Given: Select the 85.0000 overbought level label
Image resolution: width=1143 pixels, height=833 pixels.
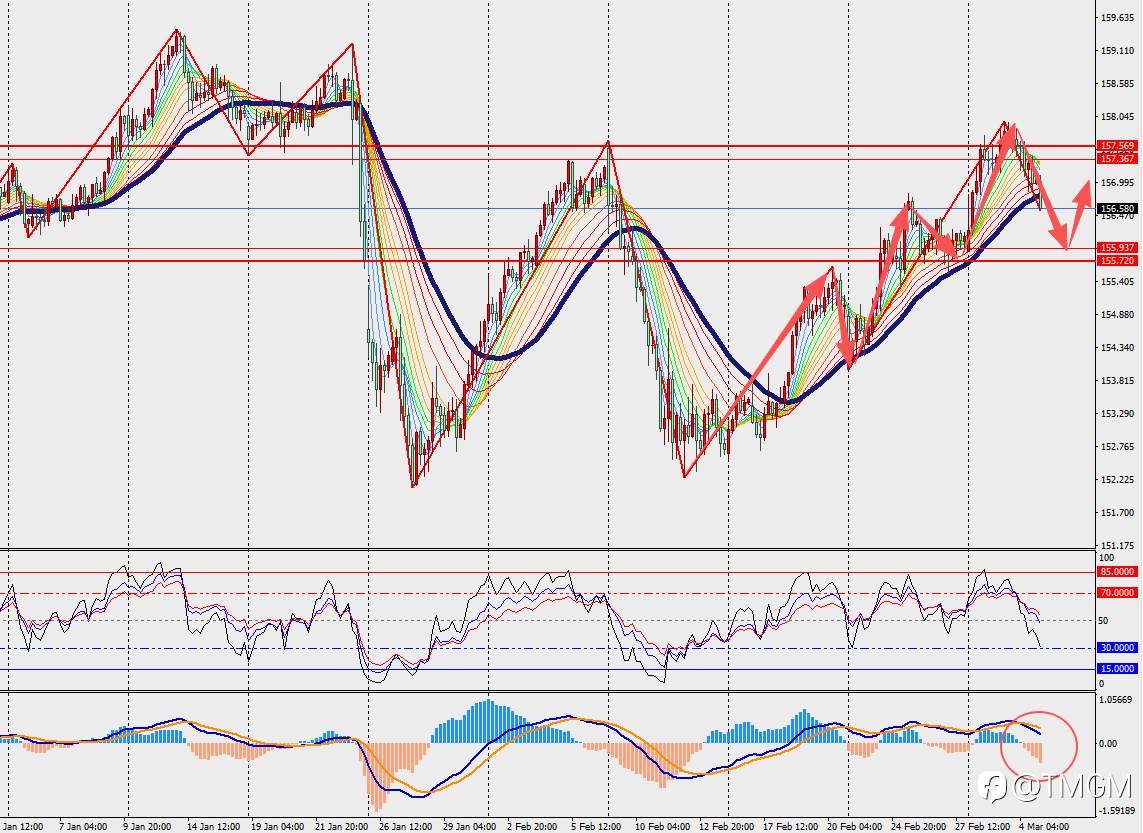Looking at the screenshot, I should 1117,572.
